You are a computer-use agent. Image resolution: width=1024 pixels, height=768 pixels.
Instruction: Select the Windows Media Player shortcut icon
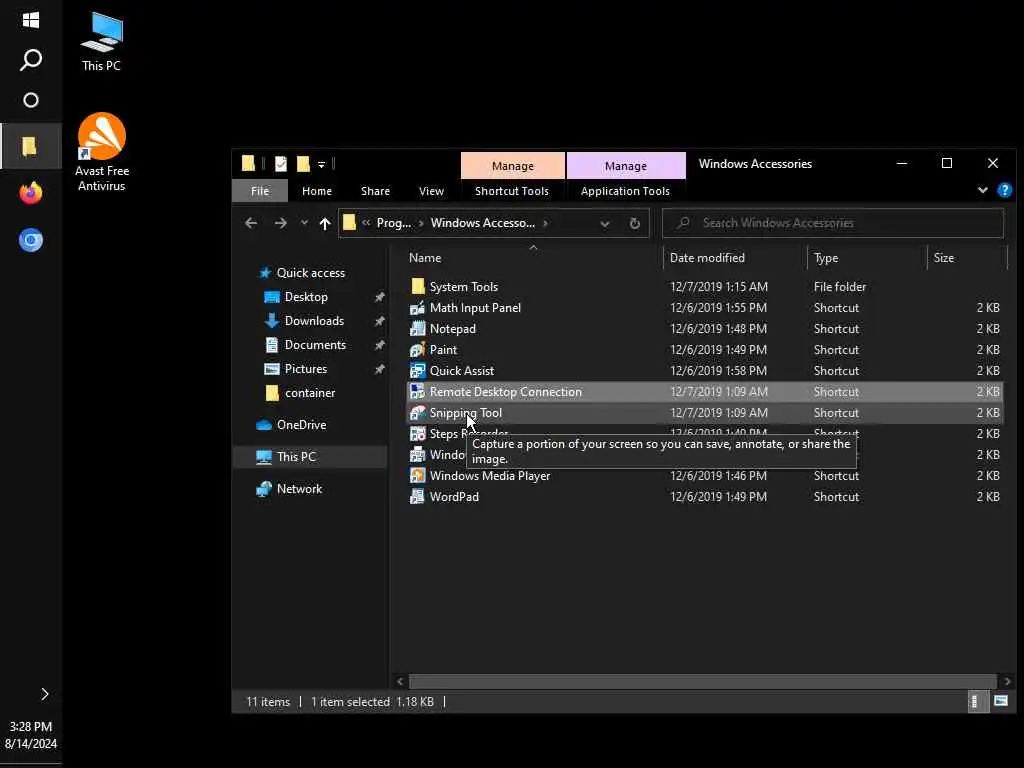click(417, 476)
